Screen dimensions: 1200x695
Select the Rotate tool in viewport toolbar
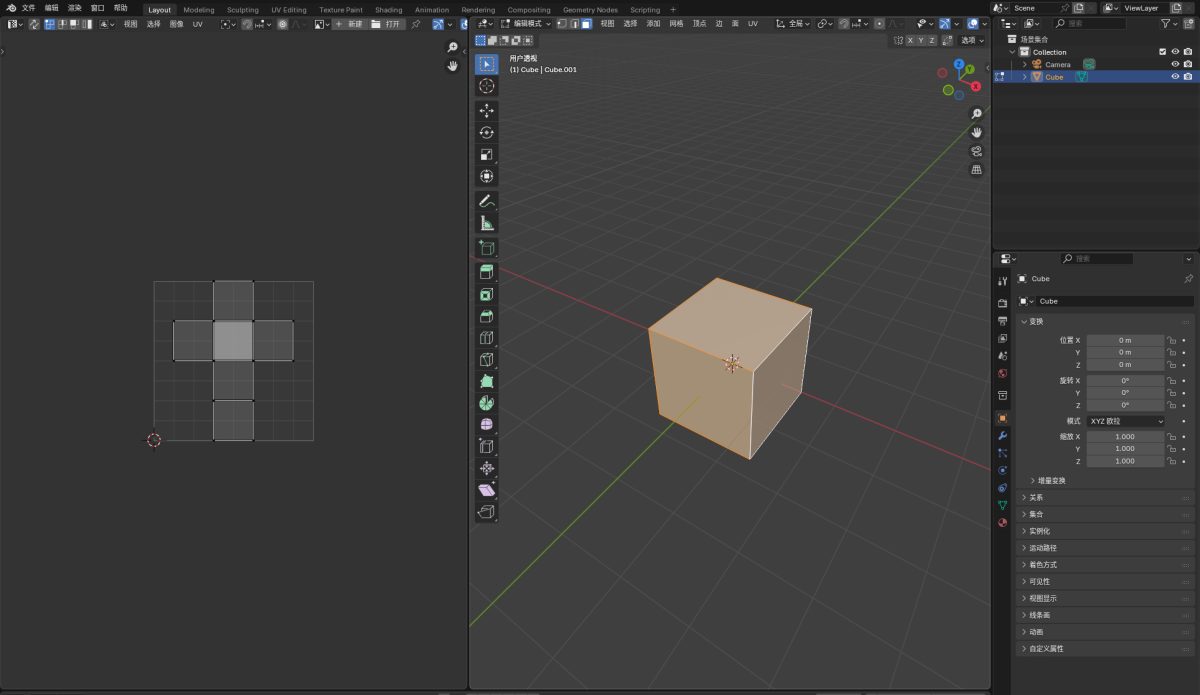[486, 132]
